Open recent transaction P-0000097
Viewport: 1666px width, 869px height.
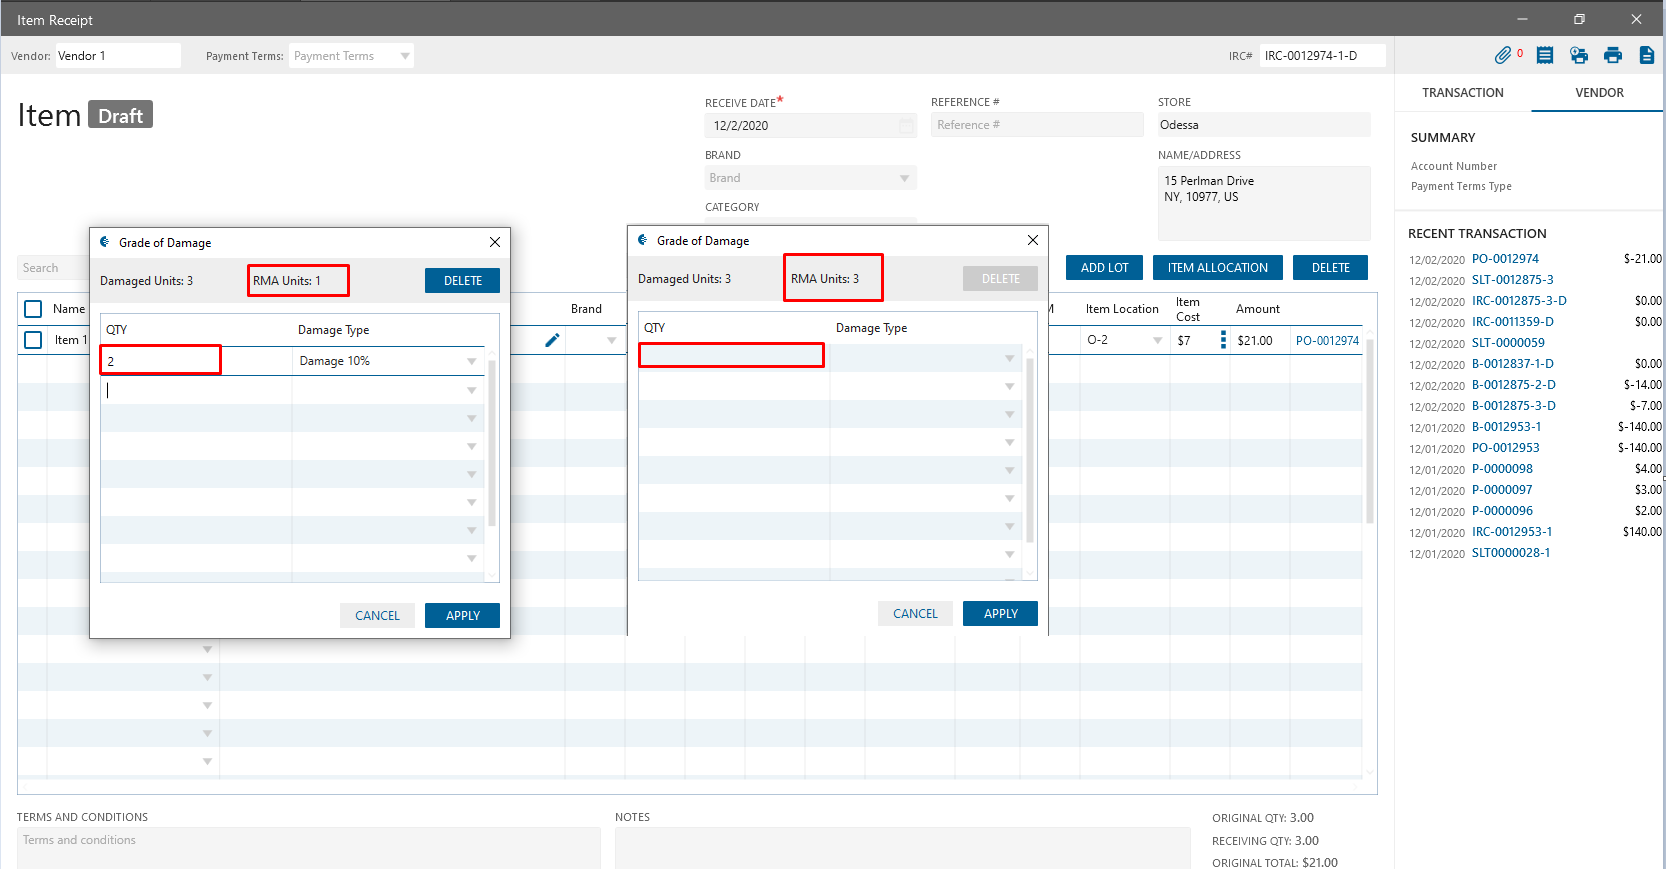pos(1502,490)
